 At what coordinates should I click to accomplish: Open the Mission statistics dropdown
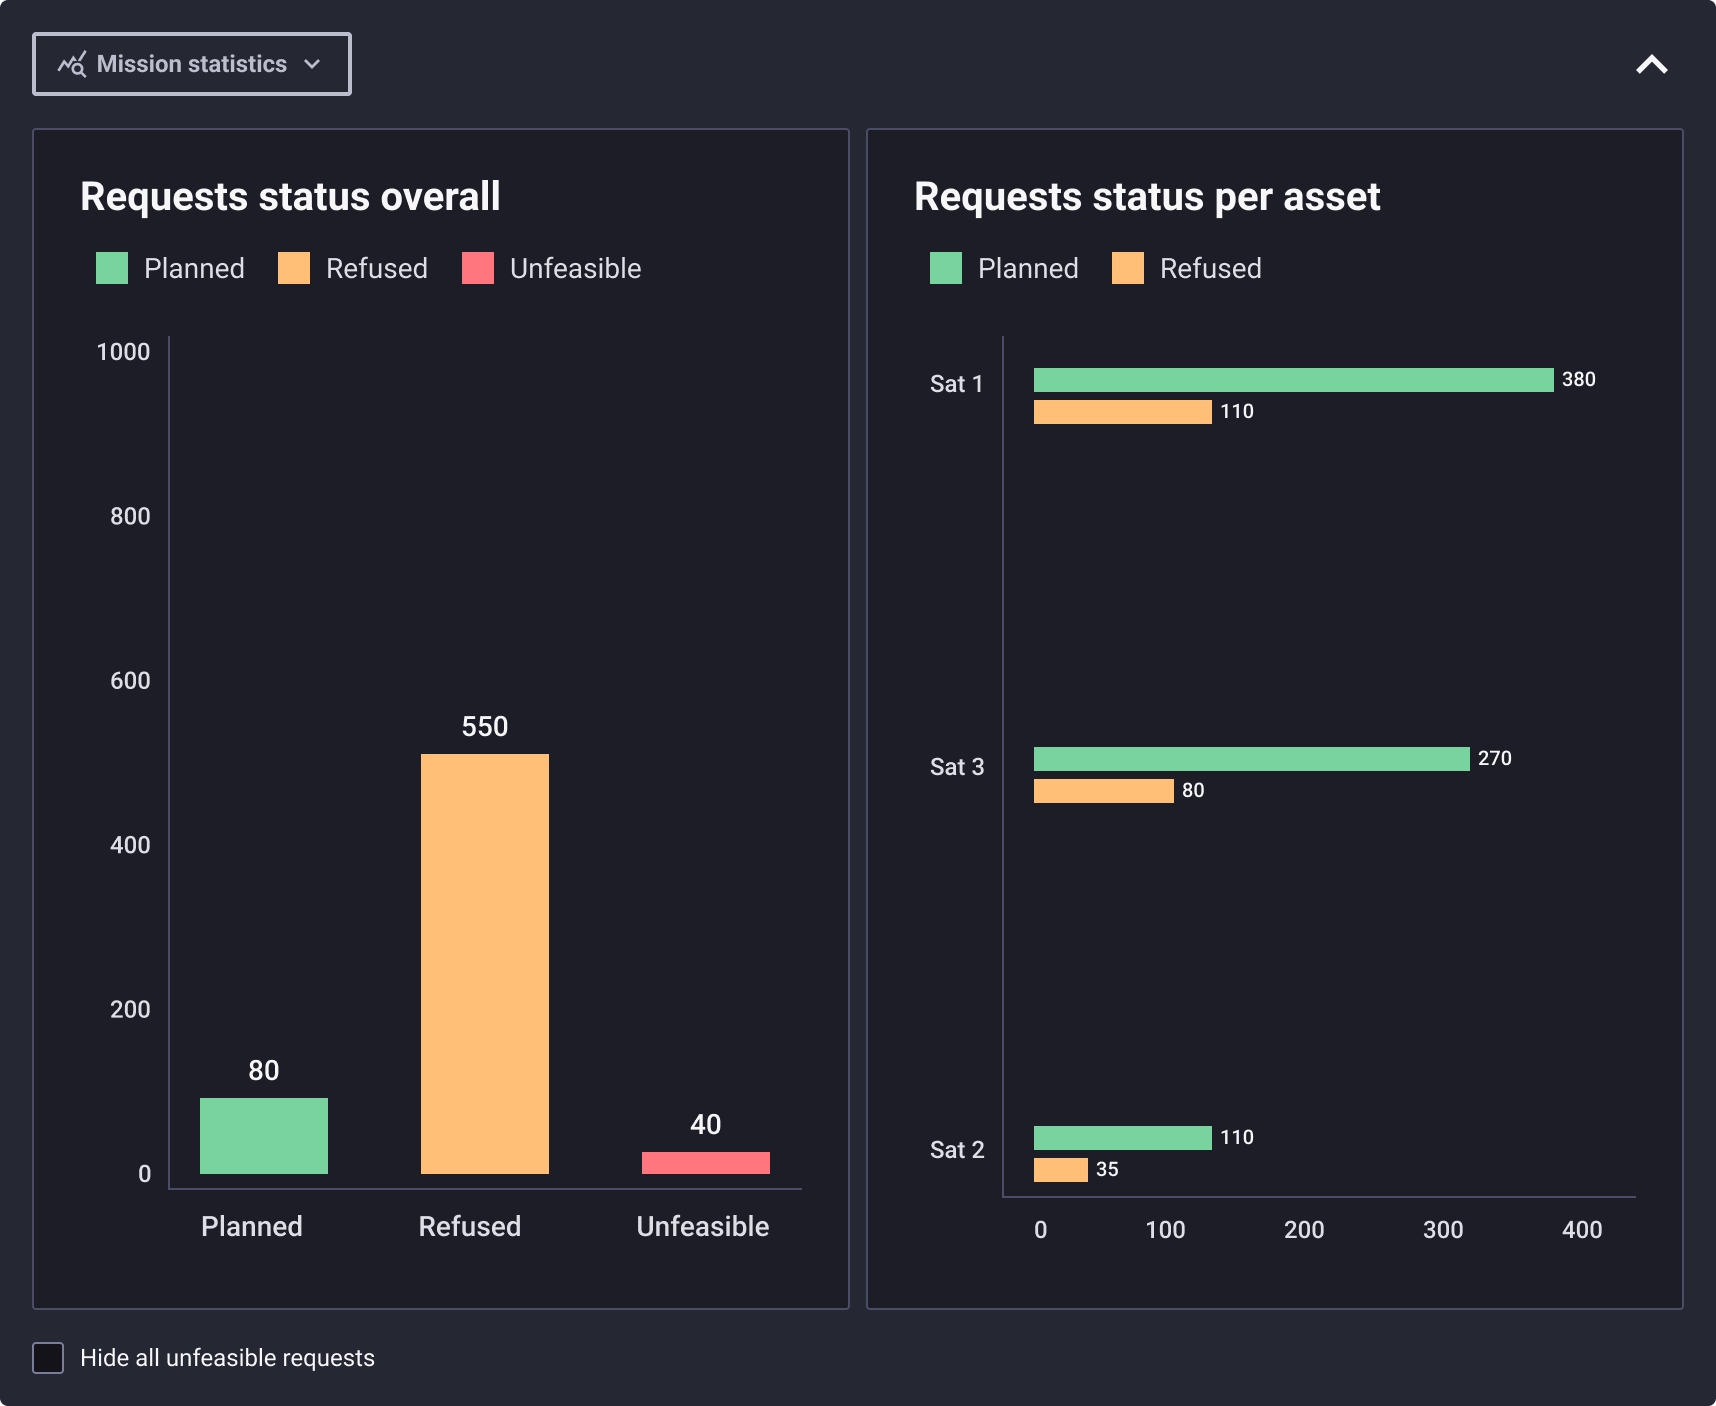point(192,64)
